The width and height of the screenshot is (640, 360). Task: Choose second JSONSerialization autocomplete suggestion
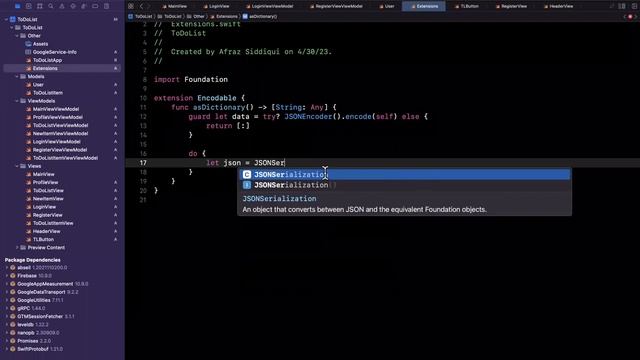(404, 185)
